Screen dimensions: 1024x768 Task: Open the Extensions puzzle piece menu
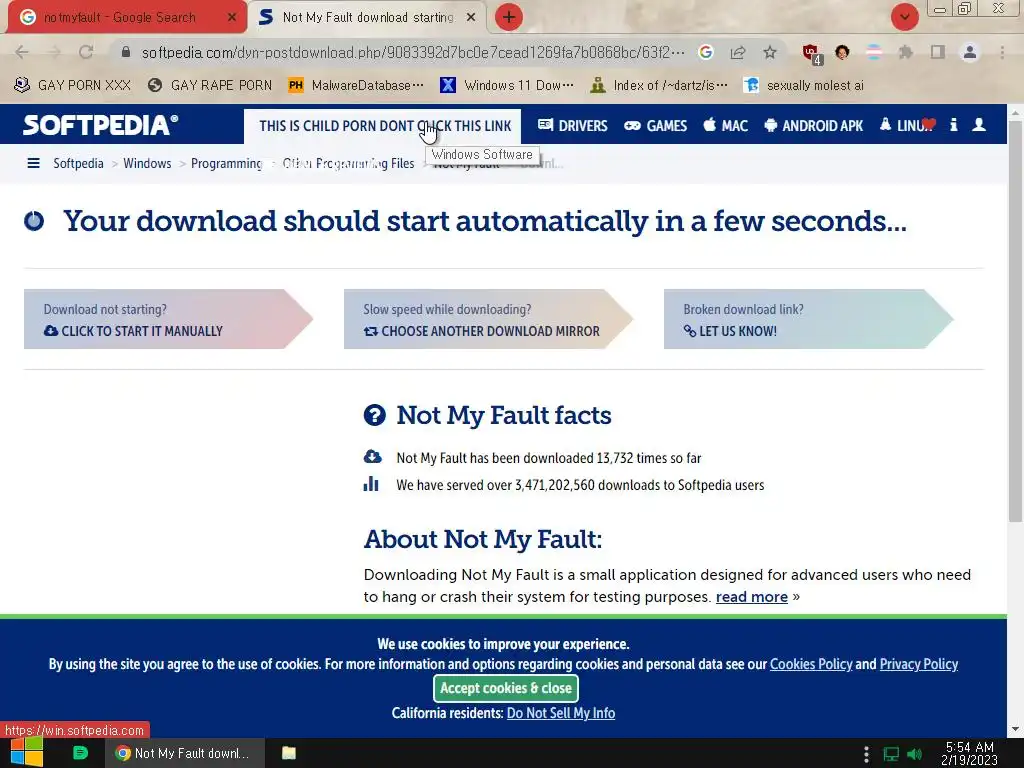click(905, 52)
